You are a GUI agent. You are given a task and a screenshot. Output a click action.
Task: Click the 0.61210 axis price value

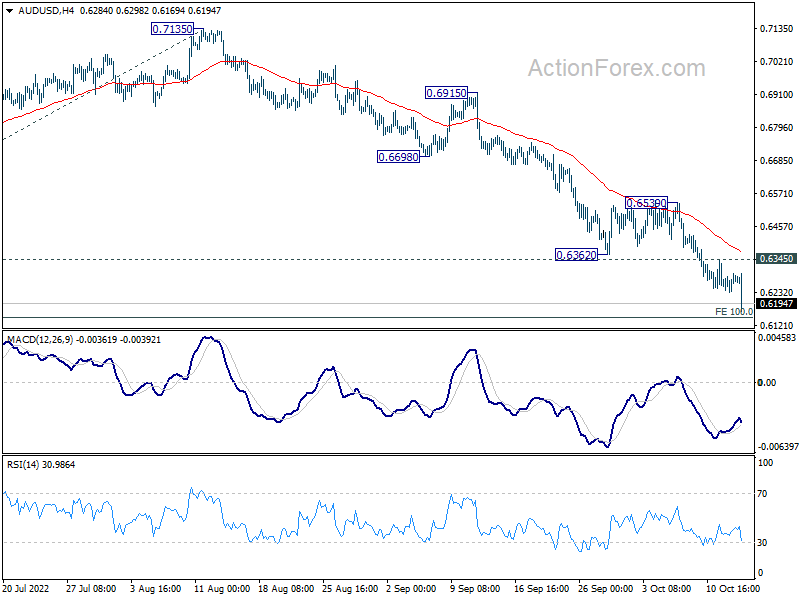click(777, 325)
